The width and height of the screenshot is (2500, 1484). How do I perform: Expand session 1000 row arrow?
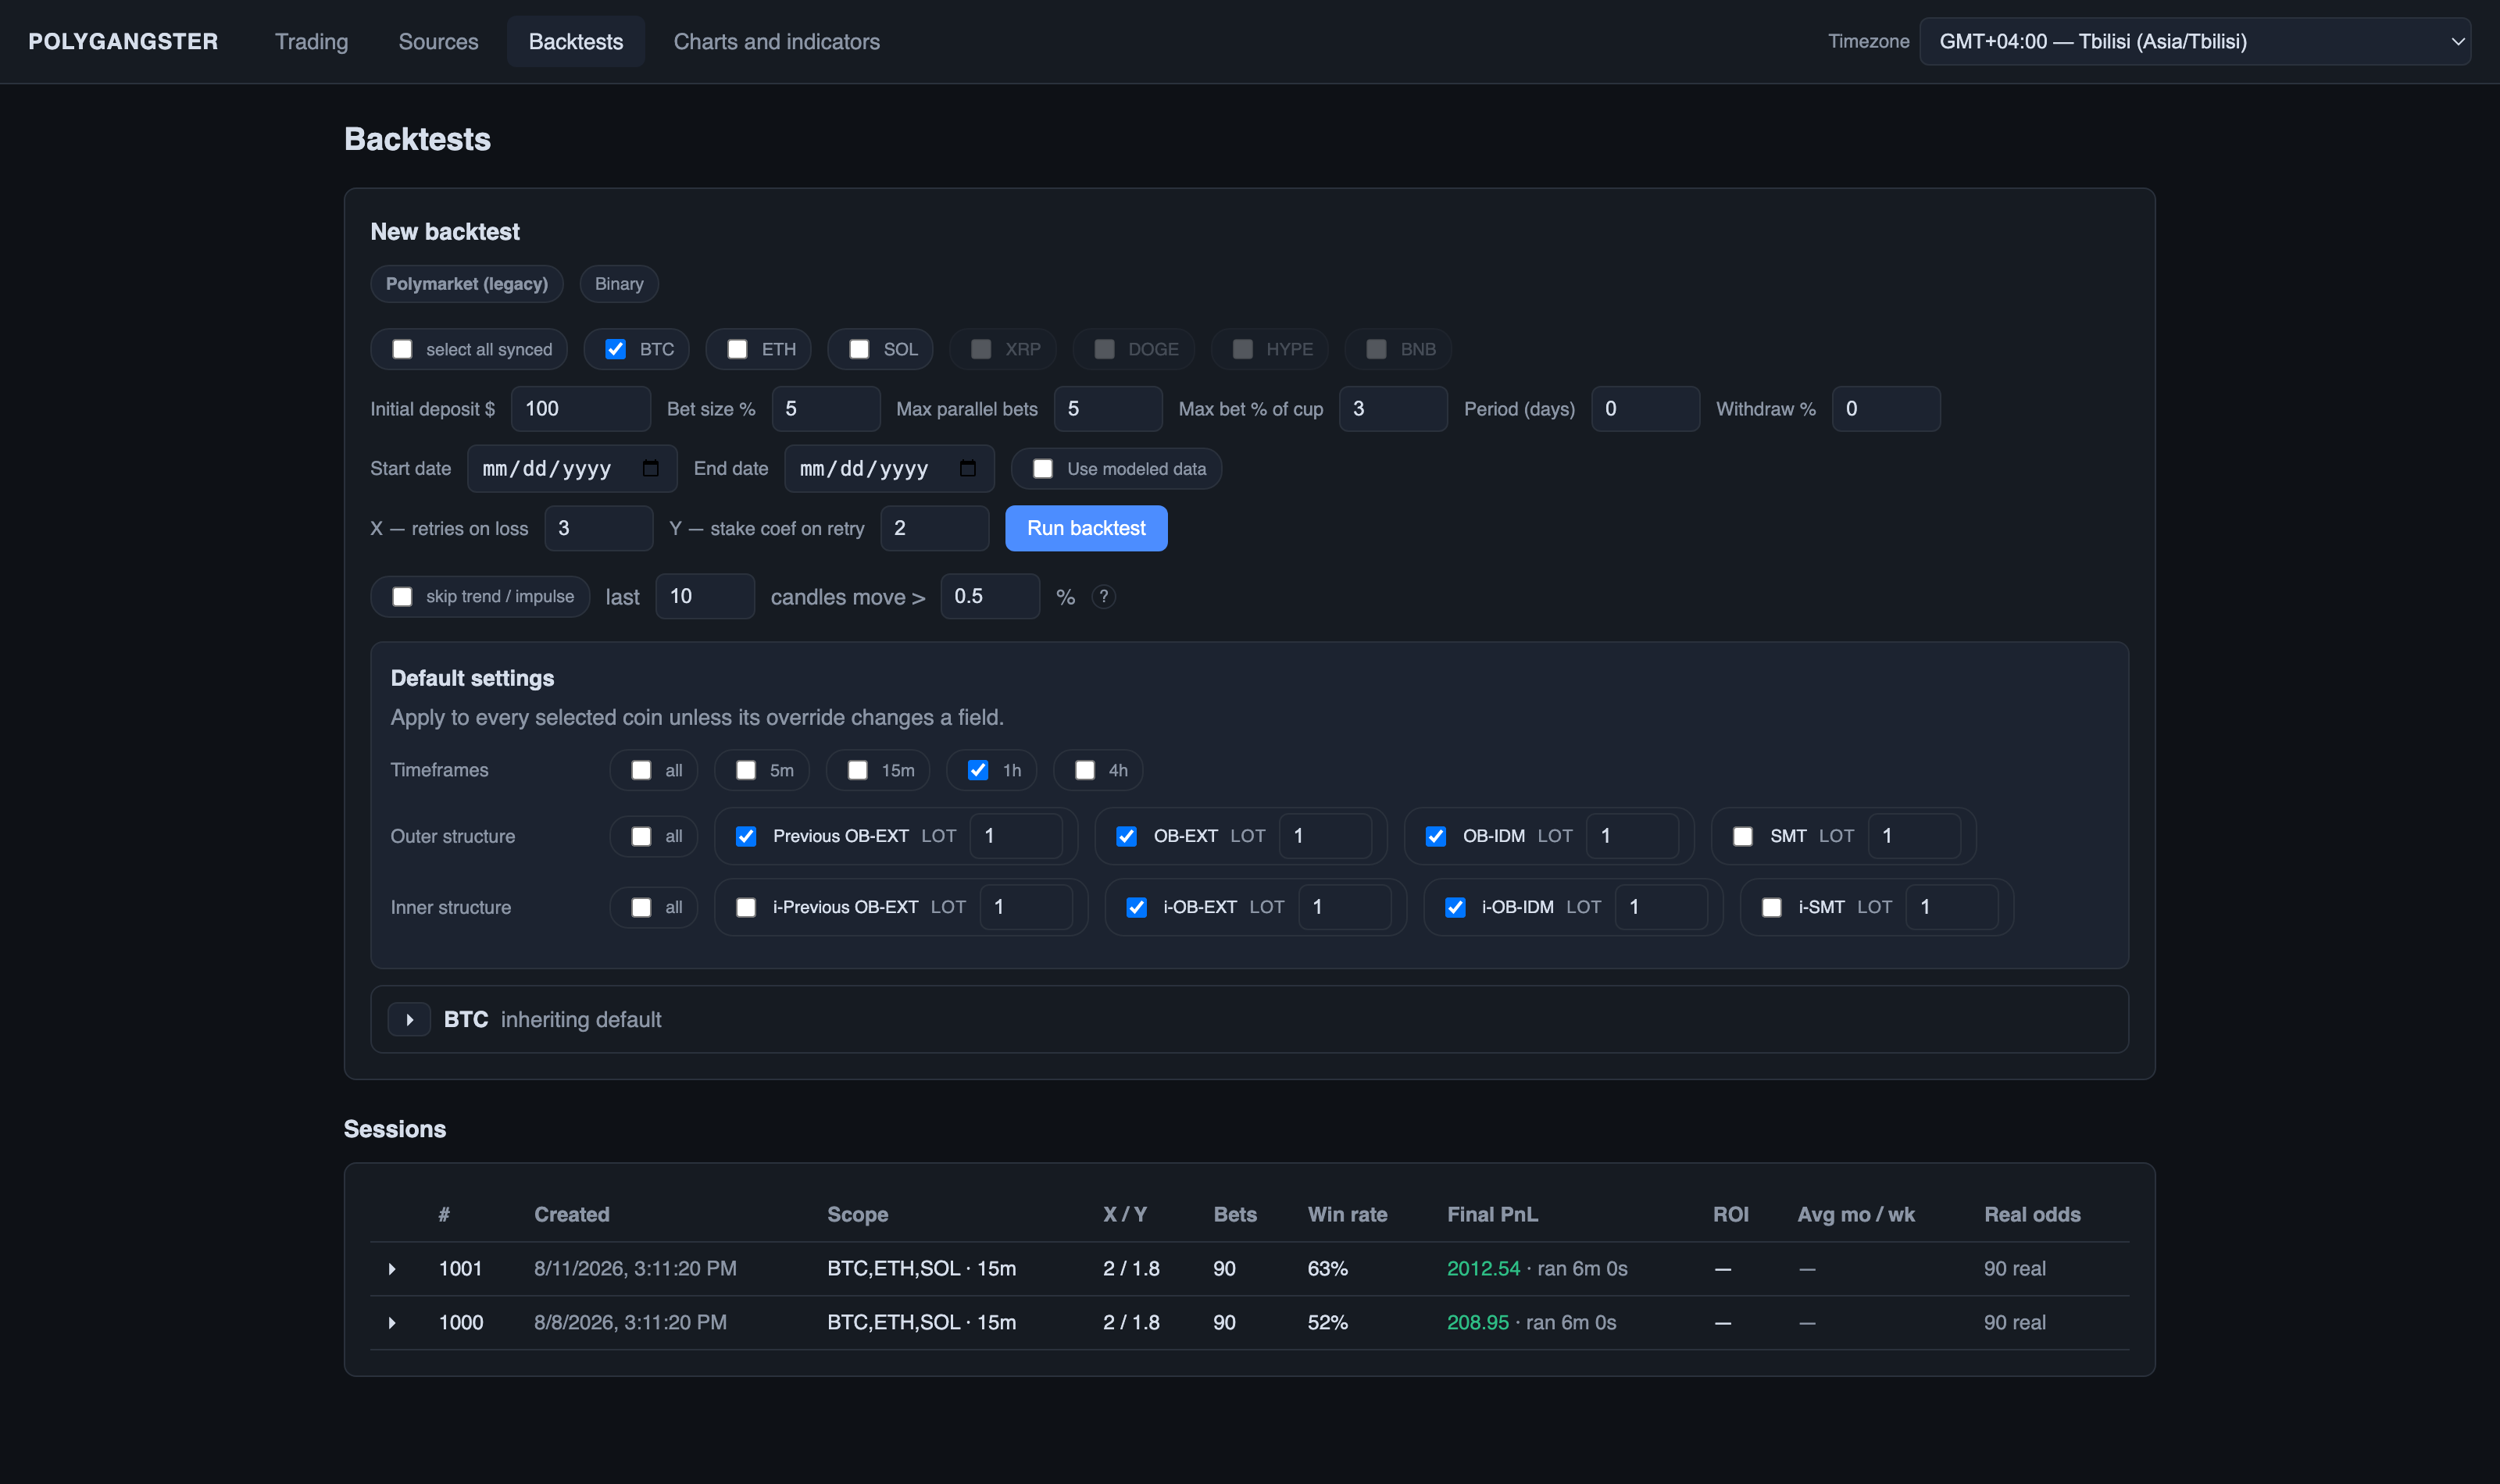pos(392,1323)
